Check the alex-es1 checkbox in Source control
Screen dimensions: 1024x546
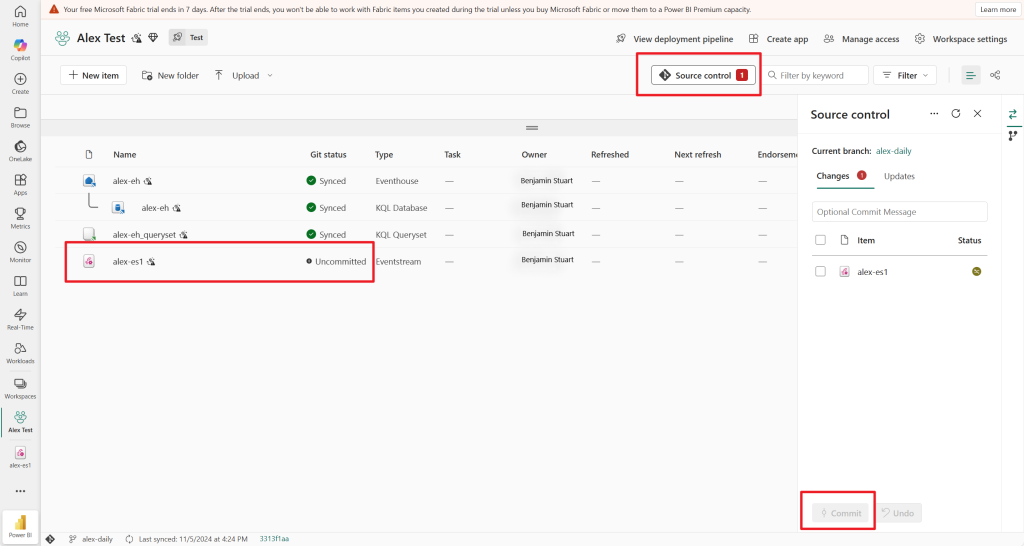click(x=820, y=272)
